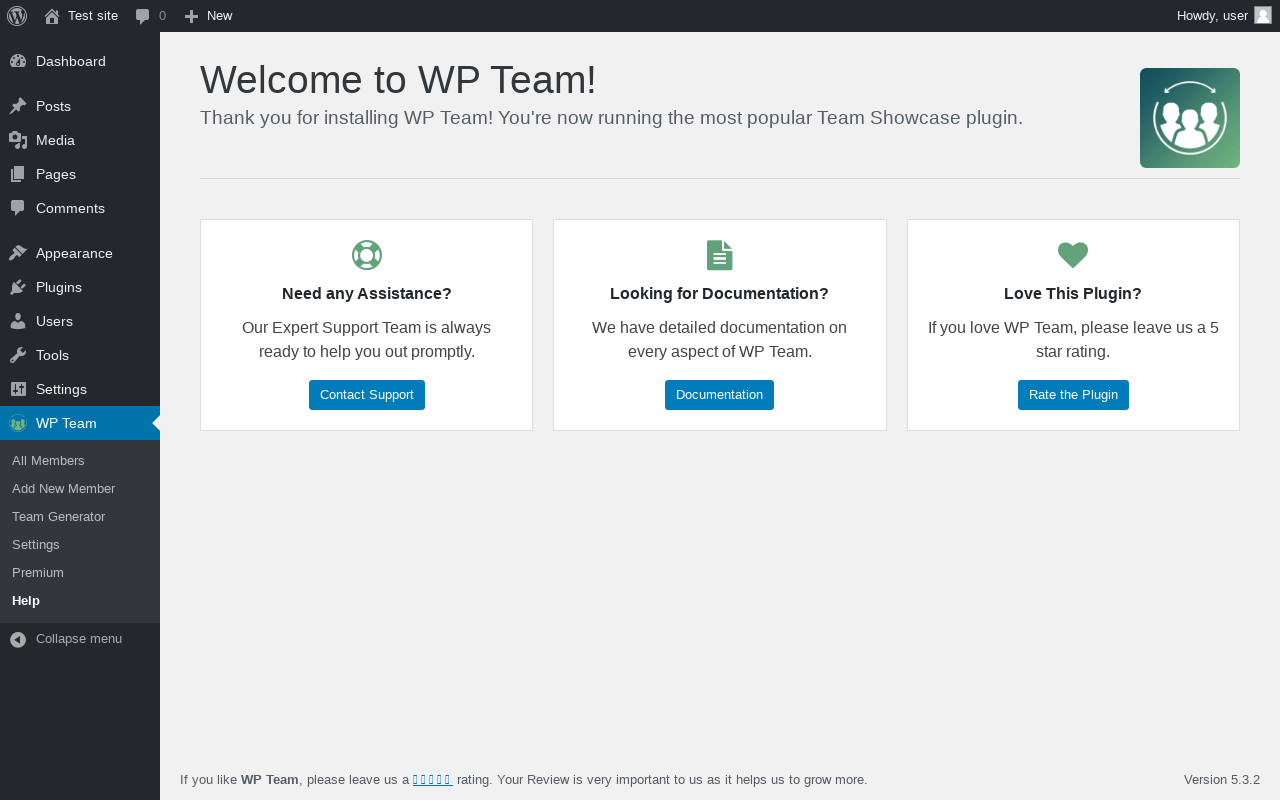Click the Dashboard gauge icon

[18, 61]
